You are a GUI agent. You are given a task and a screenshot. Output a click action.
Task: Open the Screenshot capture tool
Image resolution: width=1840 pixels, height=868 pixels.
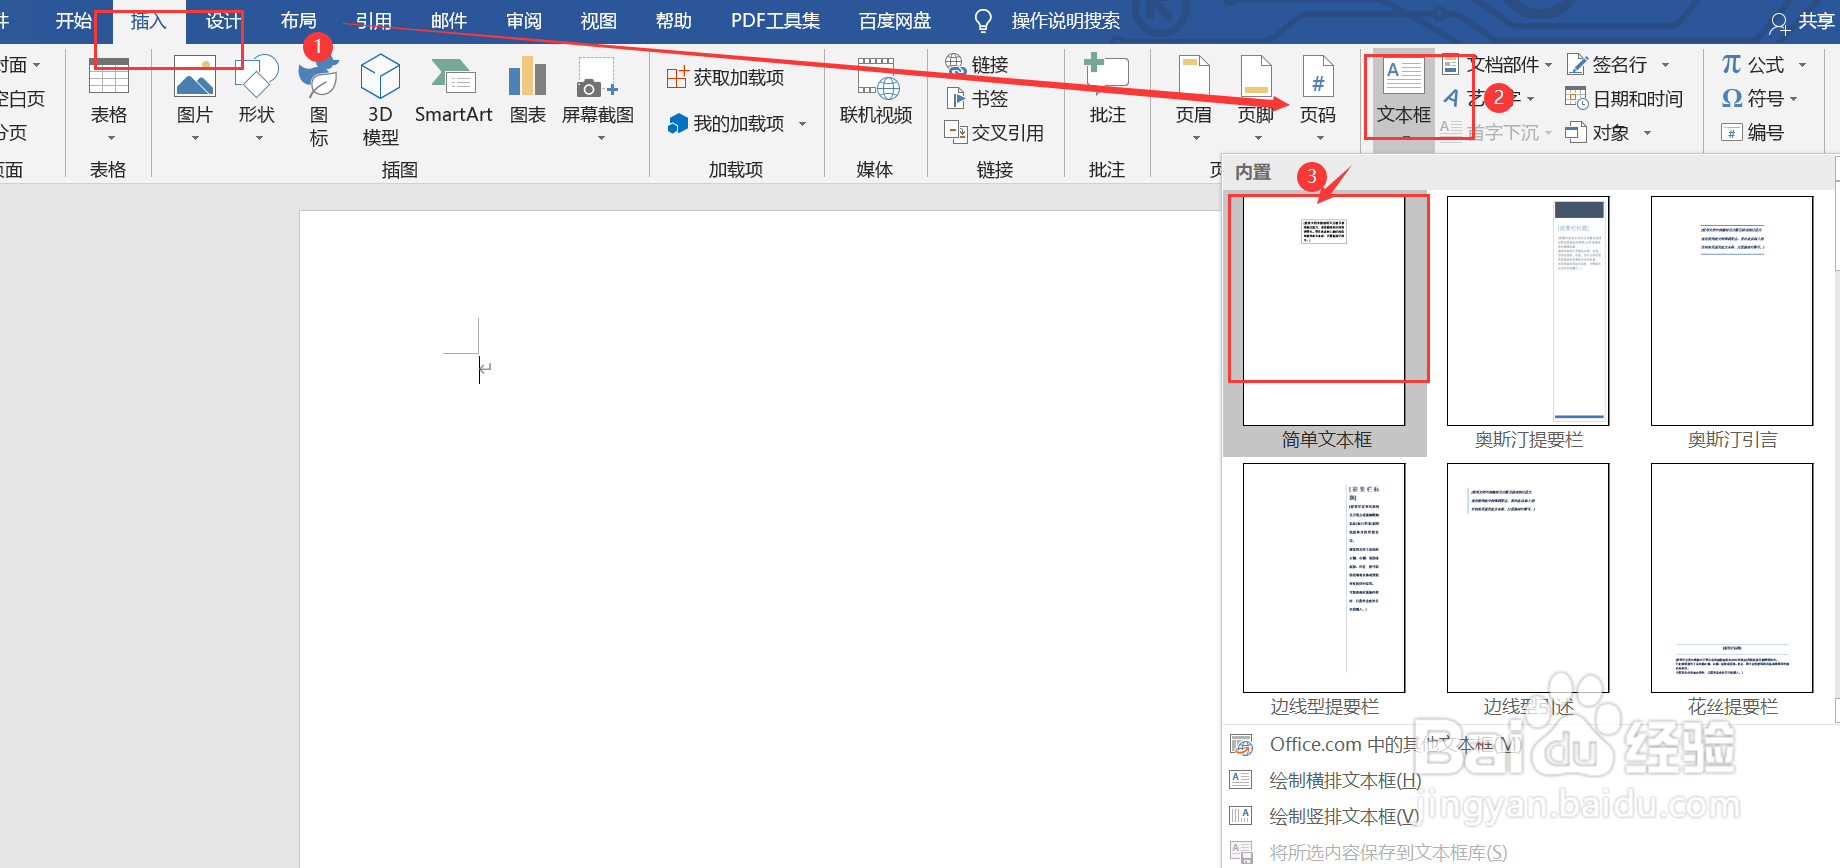click(x=598, y=100)
